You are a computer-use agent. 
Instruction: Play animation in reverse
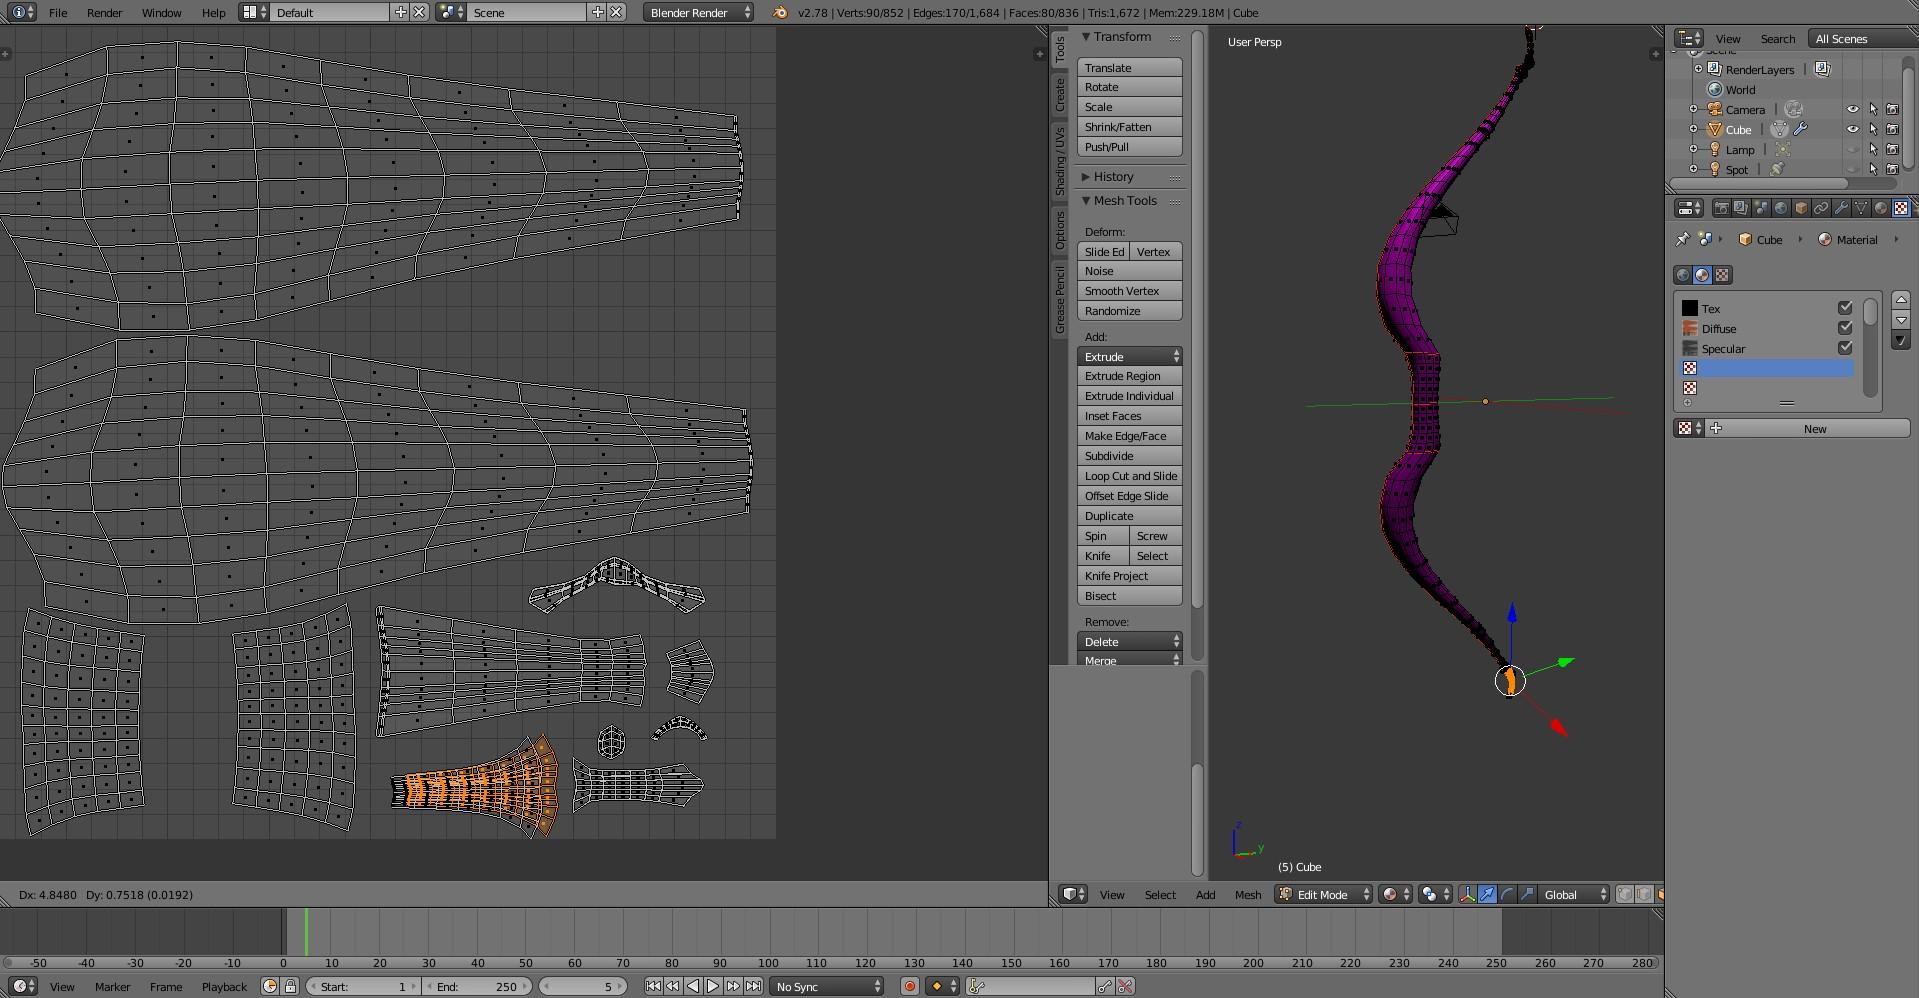tap(693, 986)
